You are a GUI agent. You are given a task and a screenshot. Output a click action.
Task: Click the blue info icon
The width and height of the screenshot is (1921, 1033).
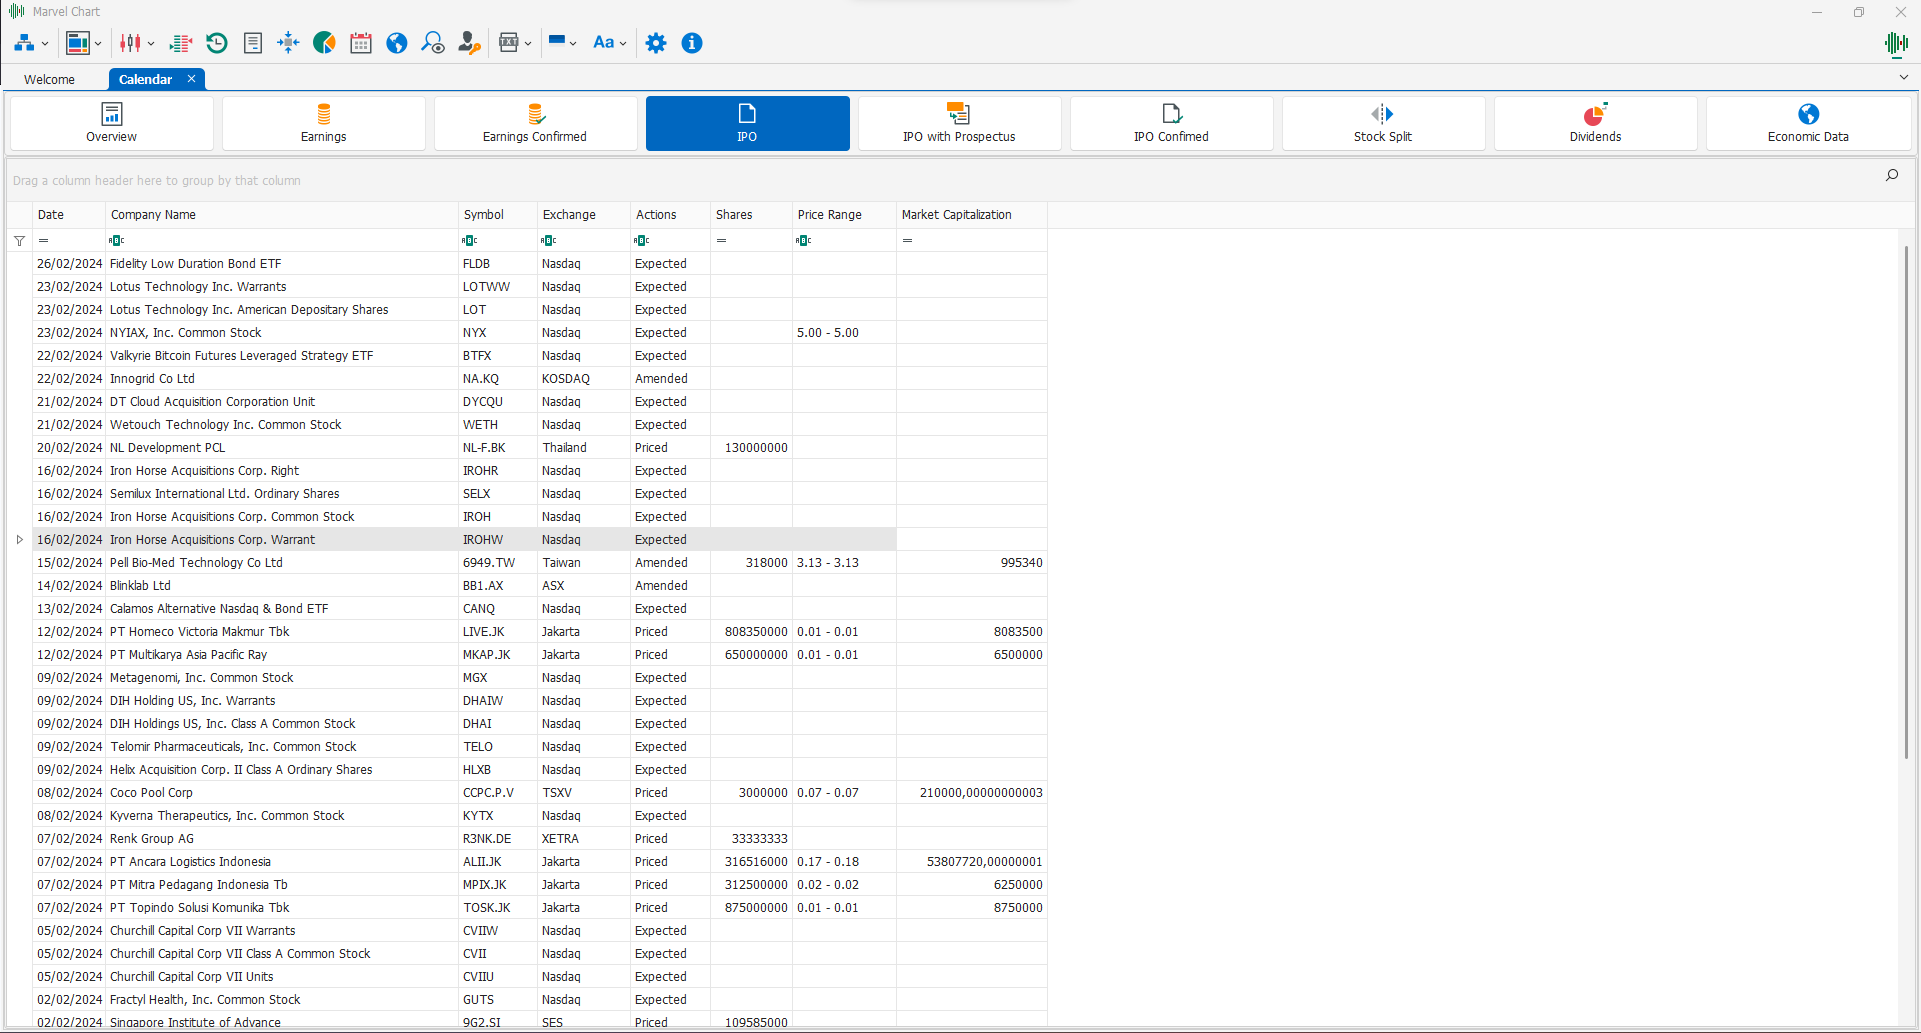pyautogui.click(x=692, y=43)
